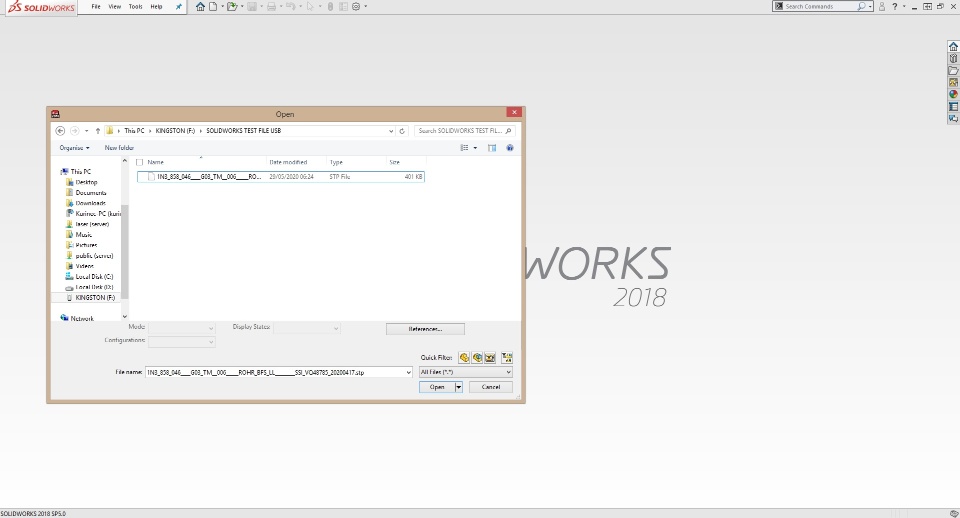
Task: Open the View menu
Action: pos(114,7)
